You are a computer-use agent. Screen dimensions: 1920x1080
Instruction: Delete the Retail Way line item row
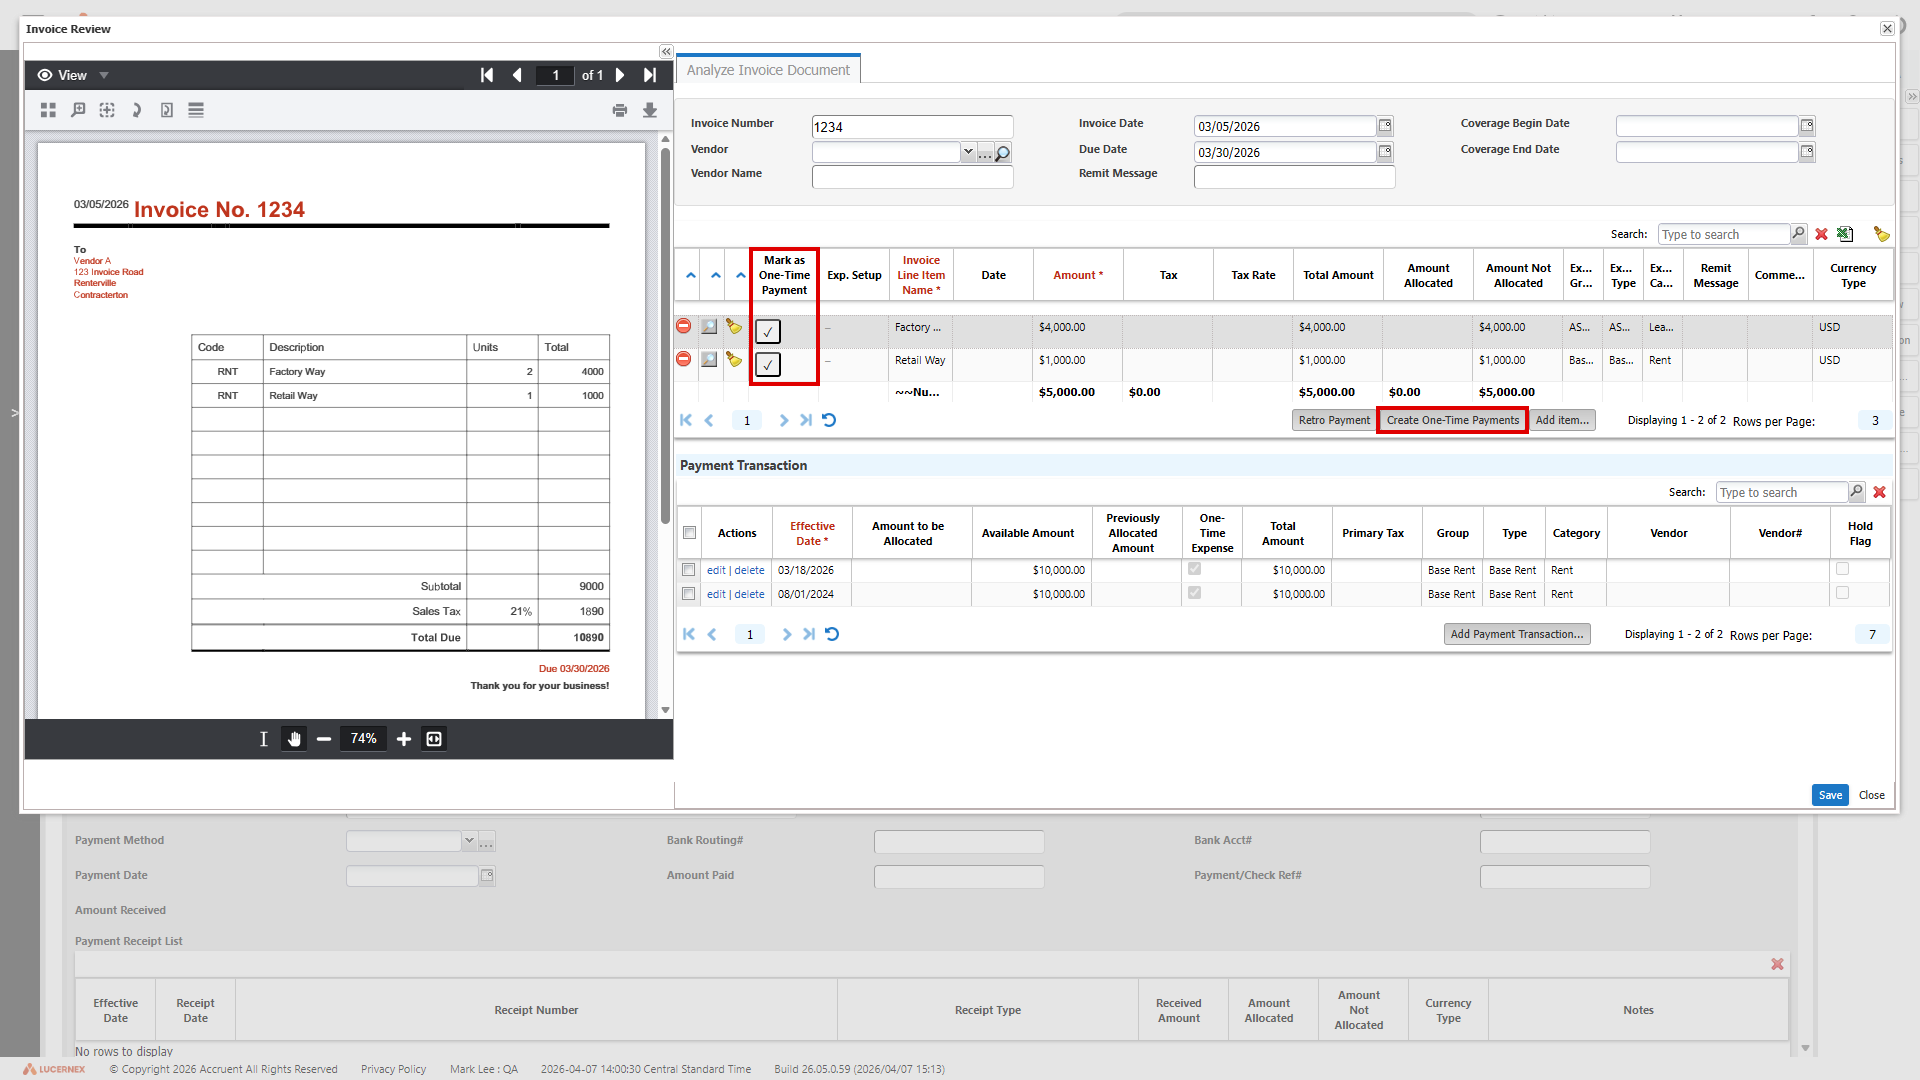click(x=684, y=359)
